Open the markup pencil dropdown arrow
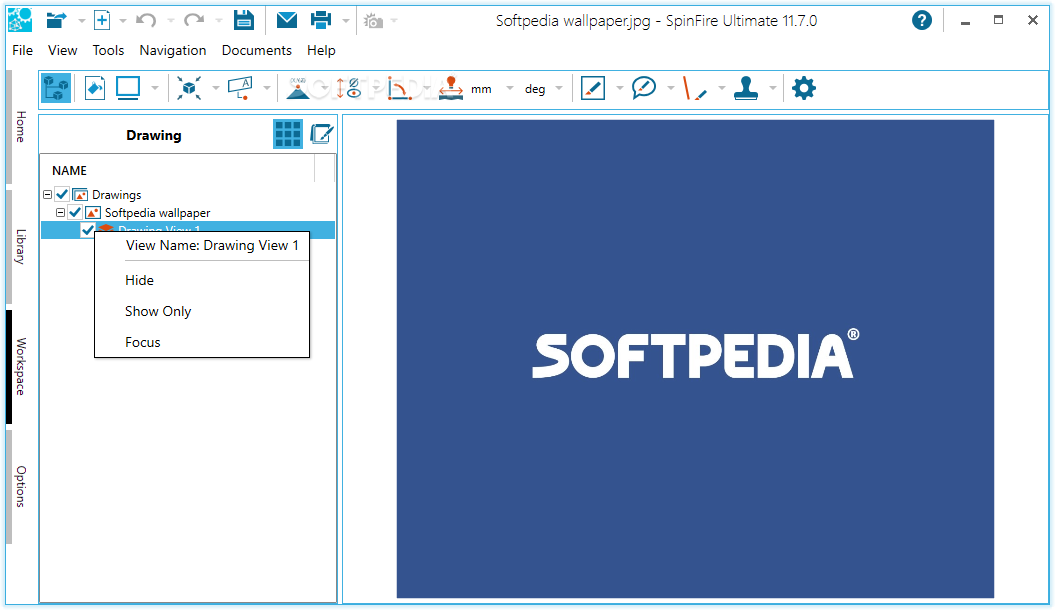1055x610 pixels. [619, 88]
